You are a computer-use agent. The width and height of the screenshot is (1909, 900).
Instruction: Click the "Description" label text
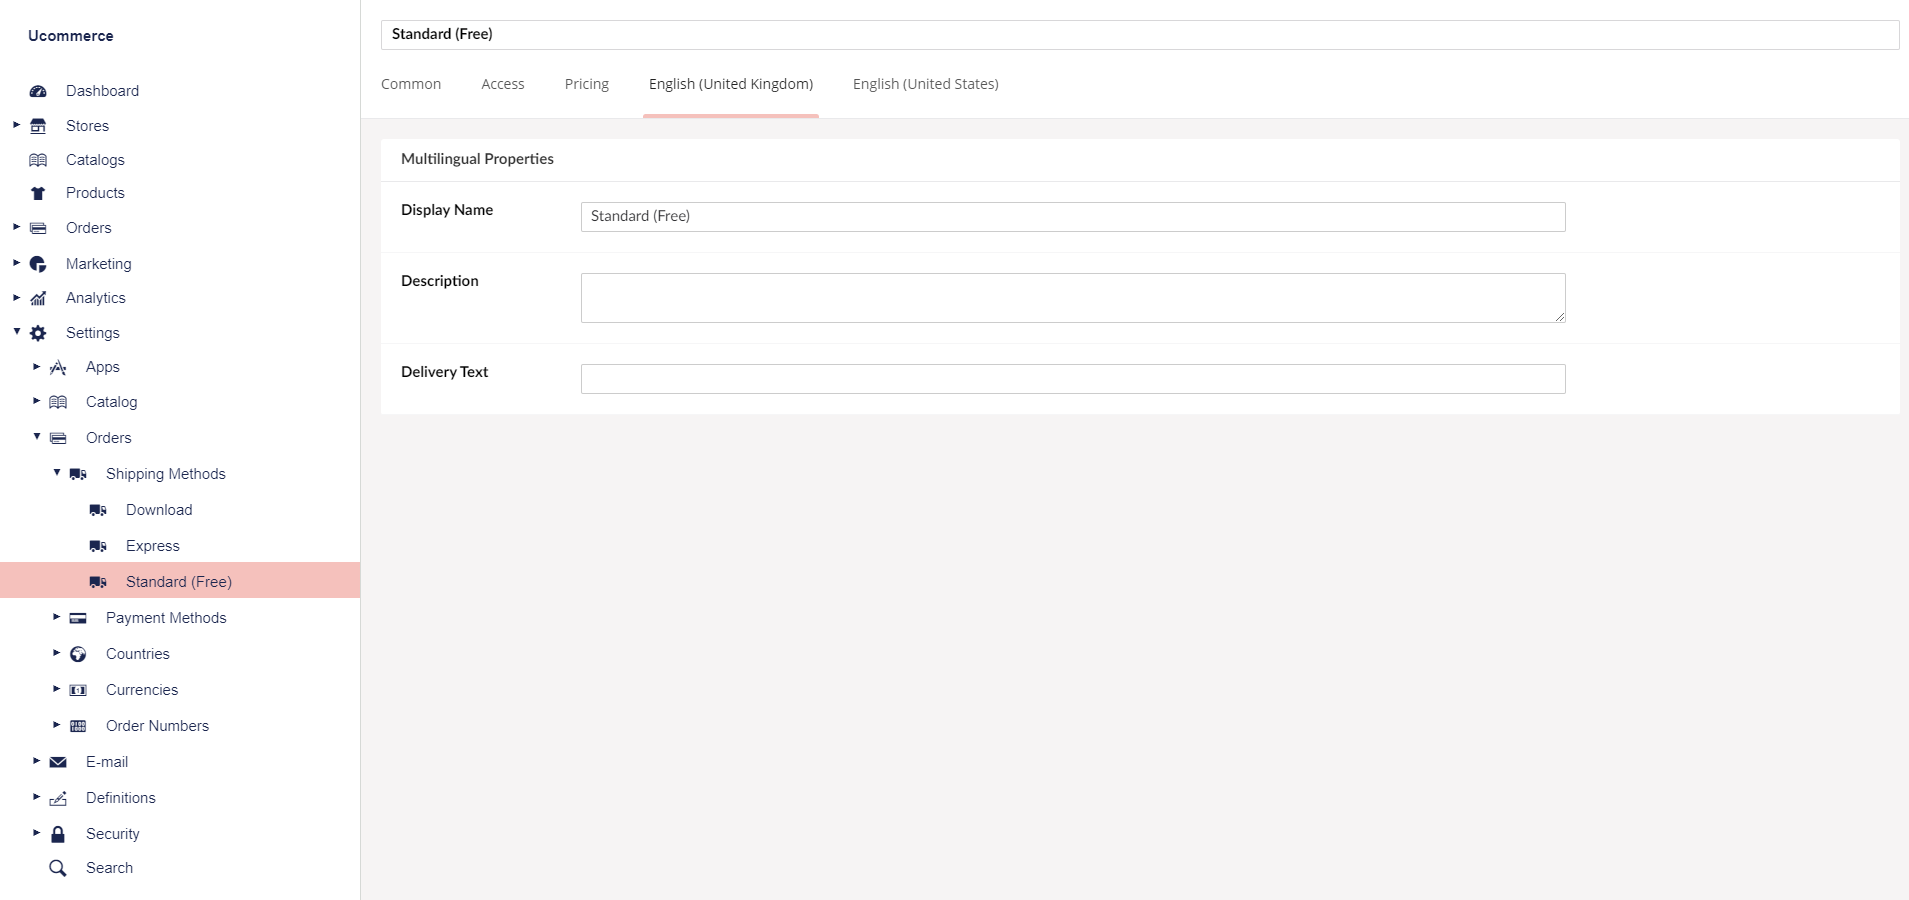click(x=440, y=281)
